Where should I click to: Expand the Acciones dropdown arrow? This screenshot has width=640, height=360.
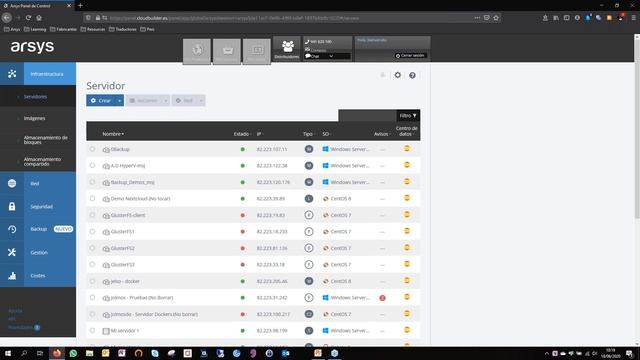165,100
